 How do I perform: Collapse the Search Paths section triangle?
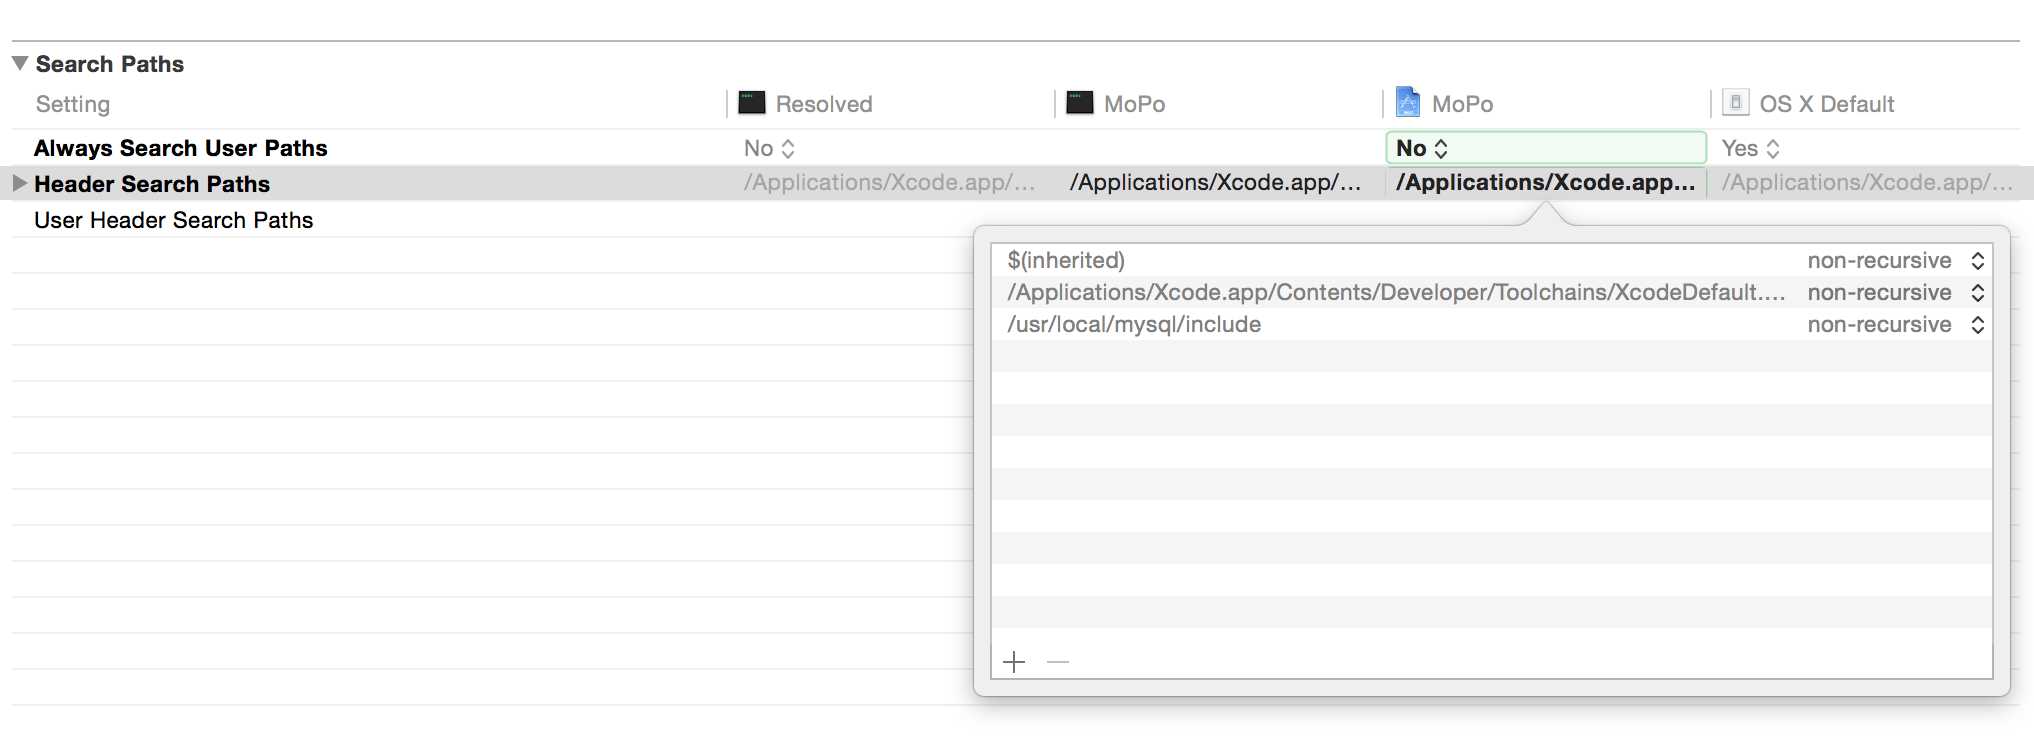click(x=20, y=63)
